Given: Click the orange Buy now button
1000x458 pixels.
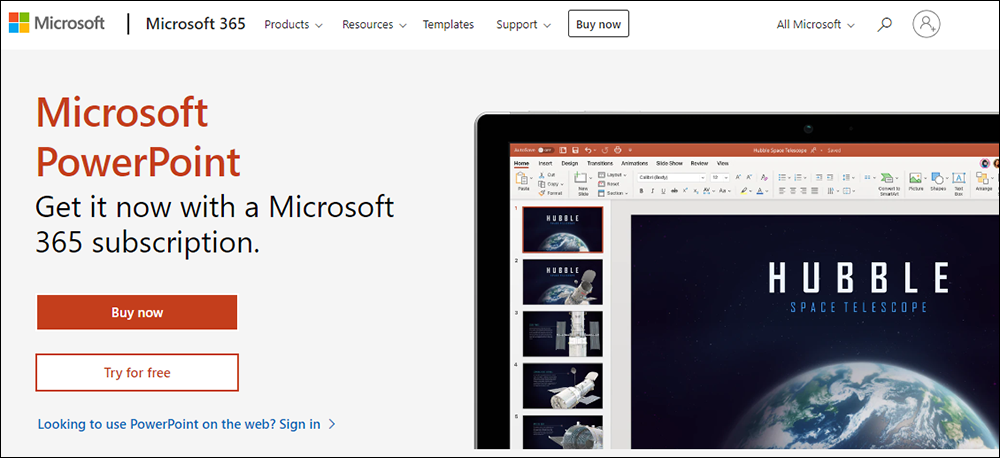Looking at the screenshot, I should pos(137,313).
